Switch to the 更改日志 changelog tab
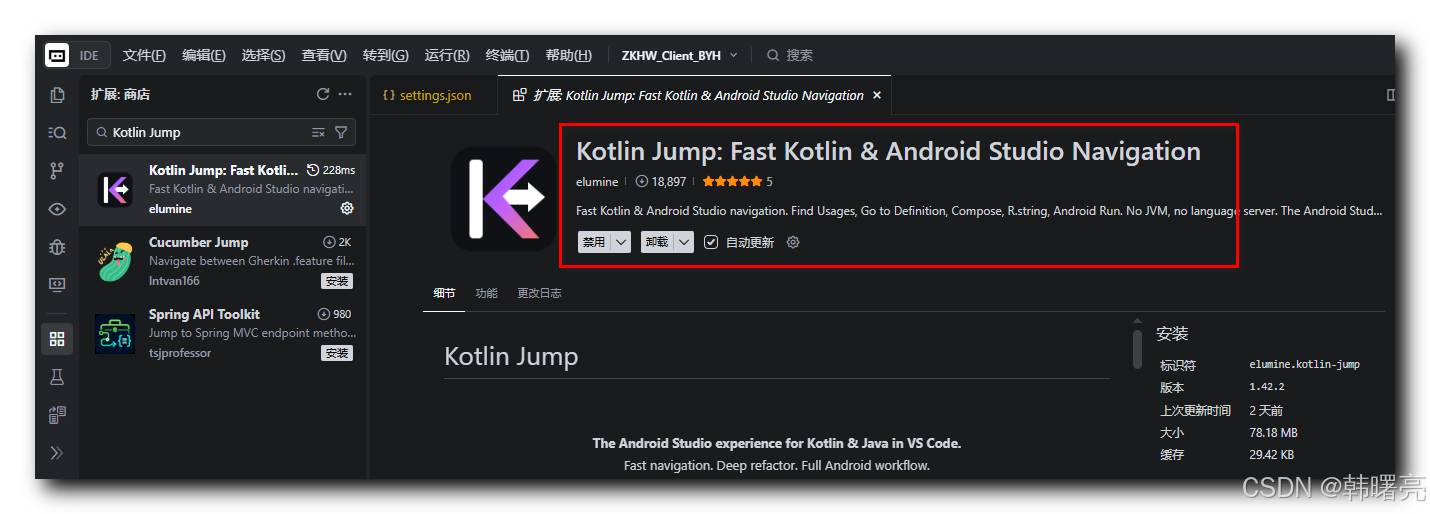Screen dimensions: 1430x514 tap(539, 293)
